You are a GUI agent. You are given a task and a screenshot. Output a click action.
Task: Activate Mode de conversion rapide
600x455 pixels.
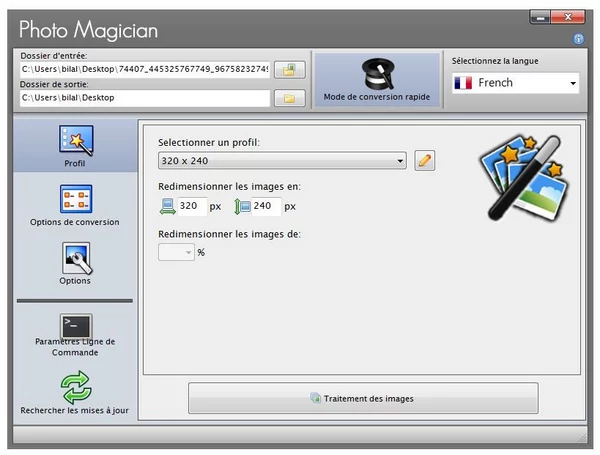point(377,80)
